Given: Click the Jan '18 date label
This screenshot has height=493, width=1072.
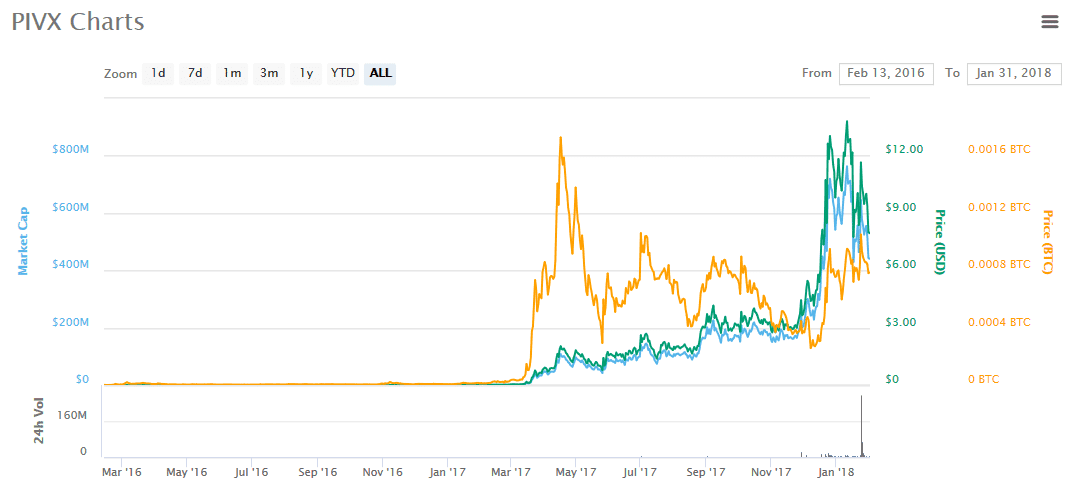Looking at the screenshot, I should point(835,472).
